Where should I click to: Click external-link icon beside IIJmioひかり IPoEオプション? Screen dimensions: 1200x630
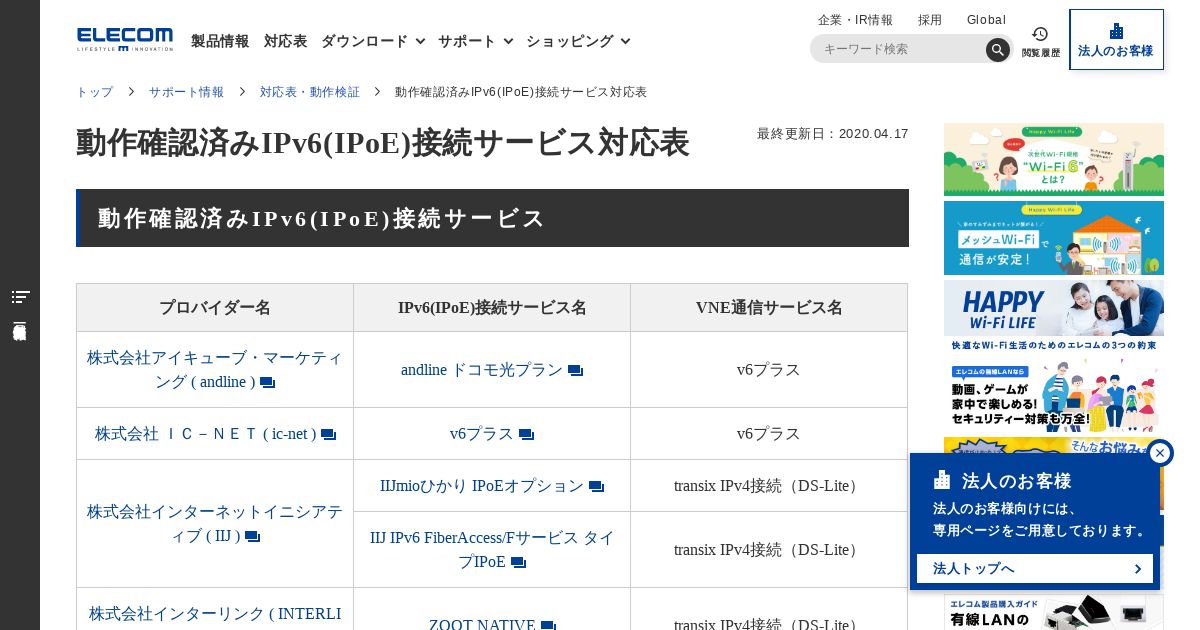tap(596, 487)
